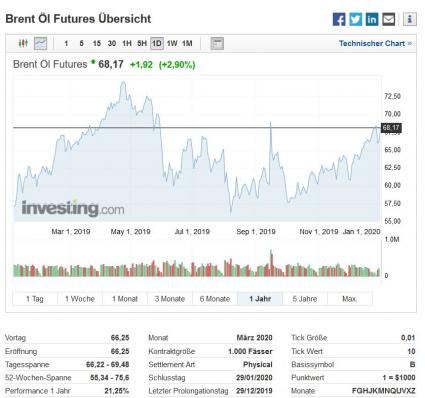Select the 5H interval
425x398 pixels.
click(x=142, y=43)
